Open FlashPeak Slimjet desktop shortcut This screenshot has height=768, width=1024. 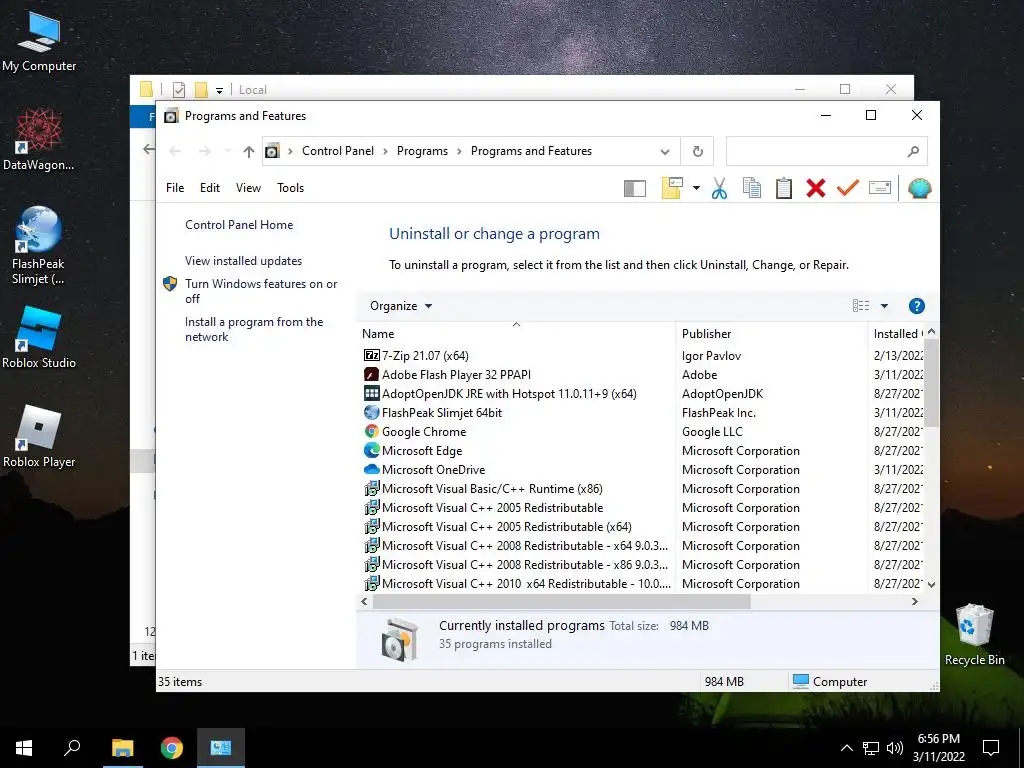pos(39,246)
